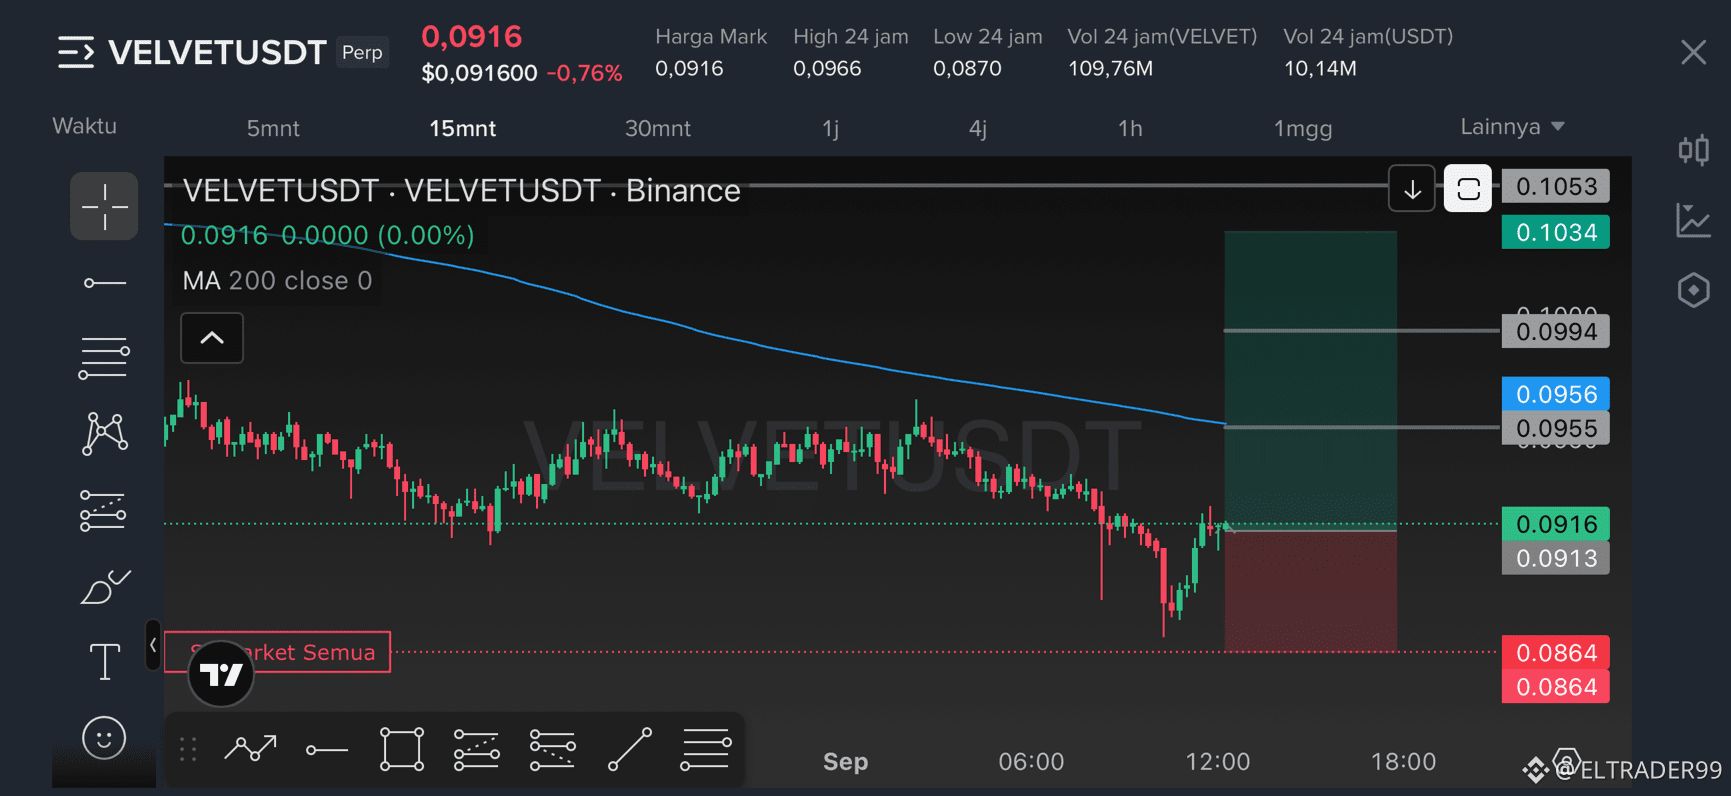The height and width of the screenshot is (796, 1731).
Task: Open the emoji sticker tool
Action: (x=104, y=739)
